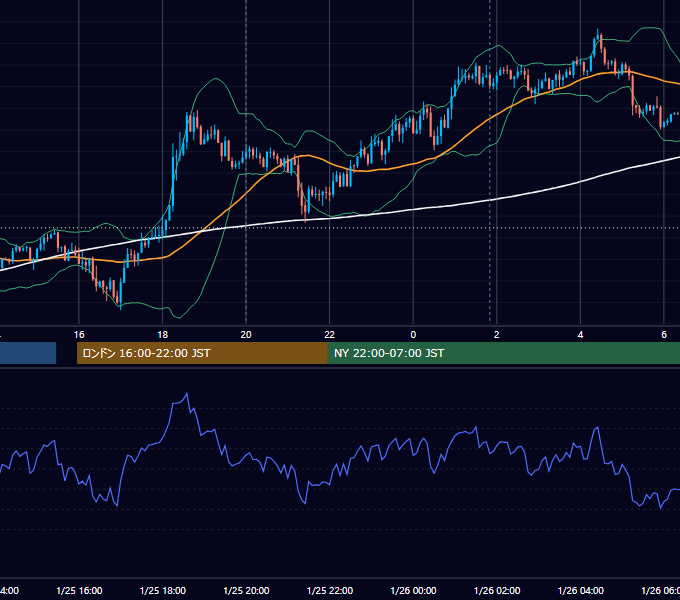Image resolution: width=680 pixels, height=600 pixels.
Task: Click the 1/26 02:00 time label
Action: click(497, 590)
